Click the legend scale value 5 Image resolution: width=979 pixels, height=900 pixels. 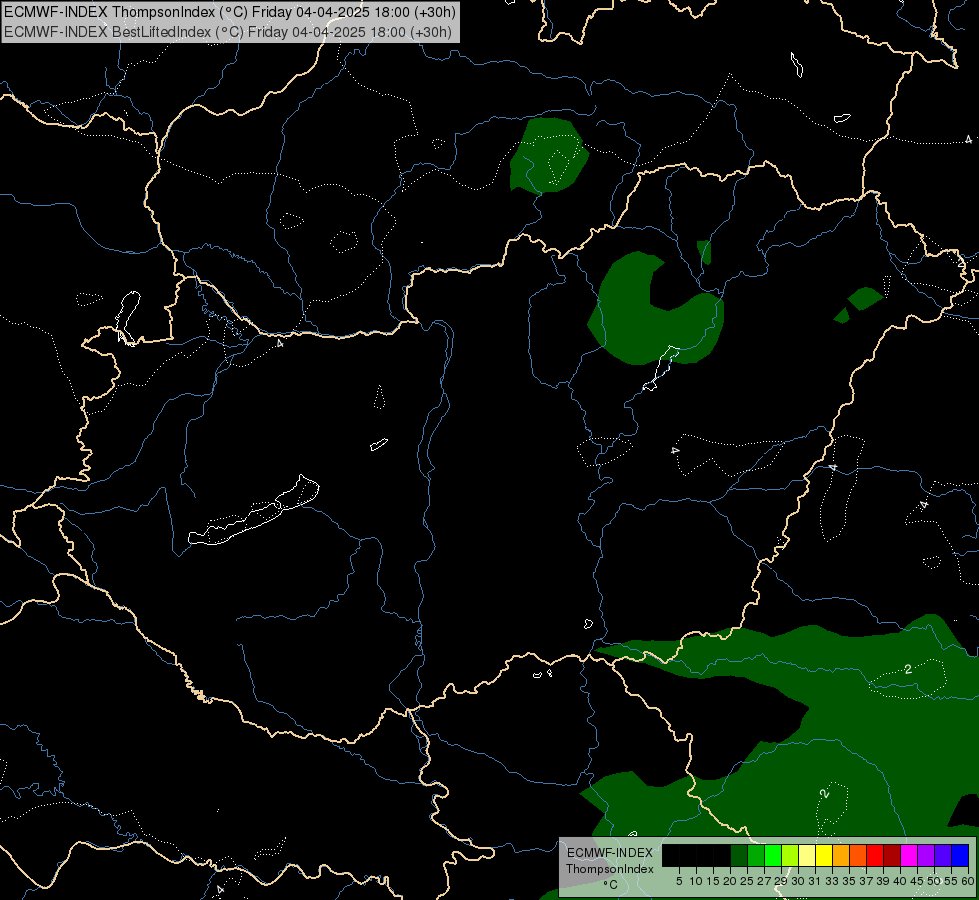(x=679, y=881)
